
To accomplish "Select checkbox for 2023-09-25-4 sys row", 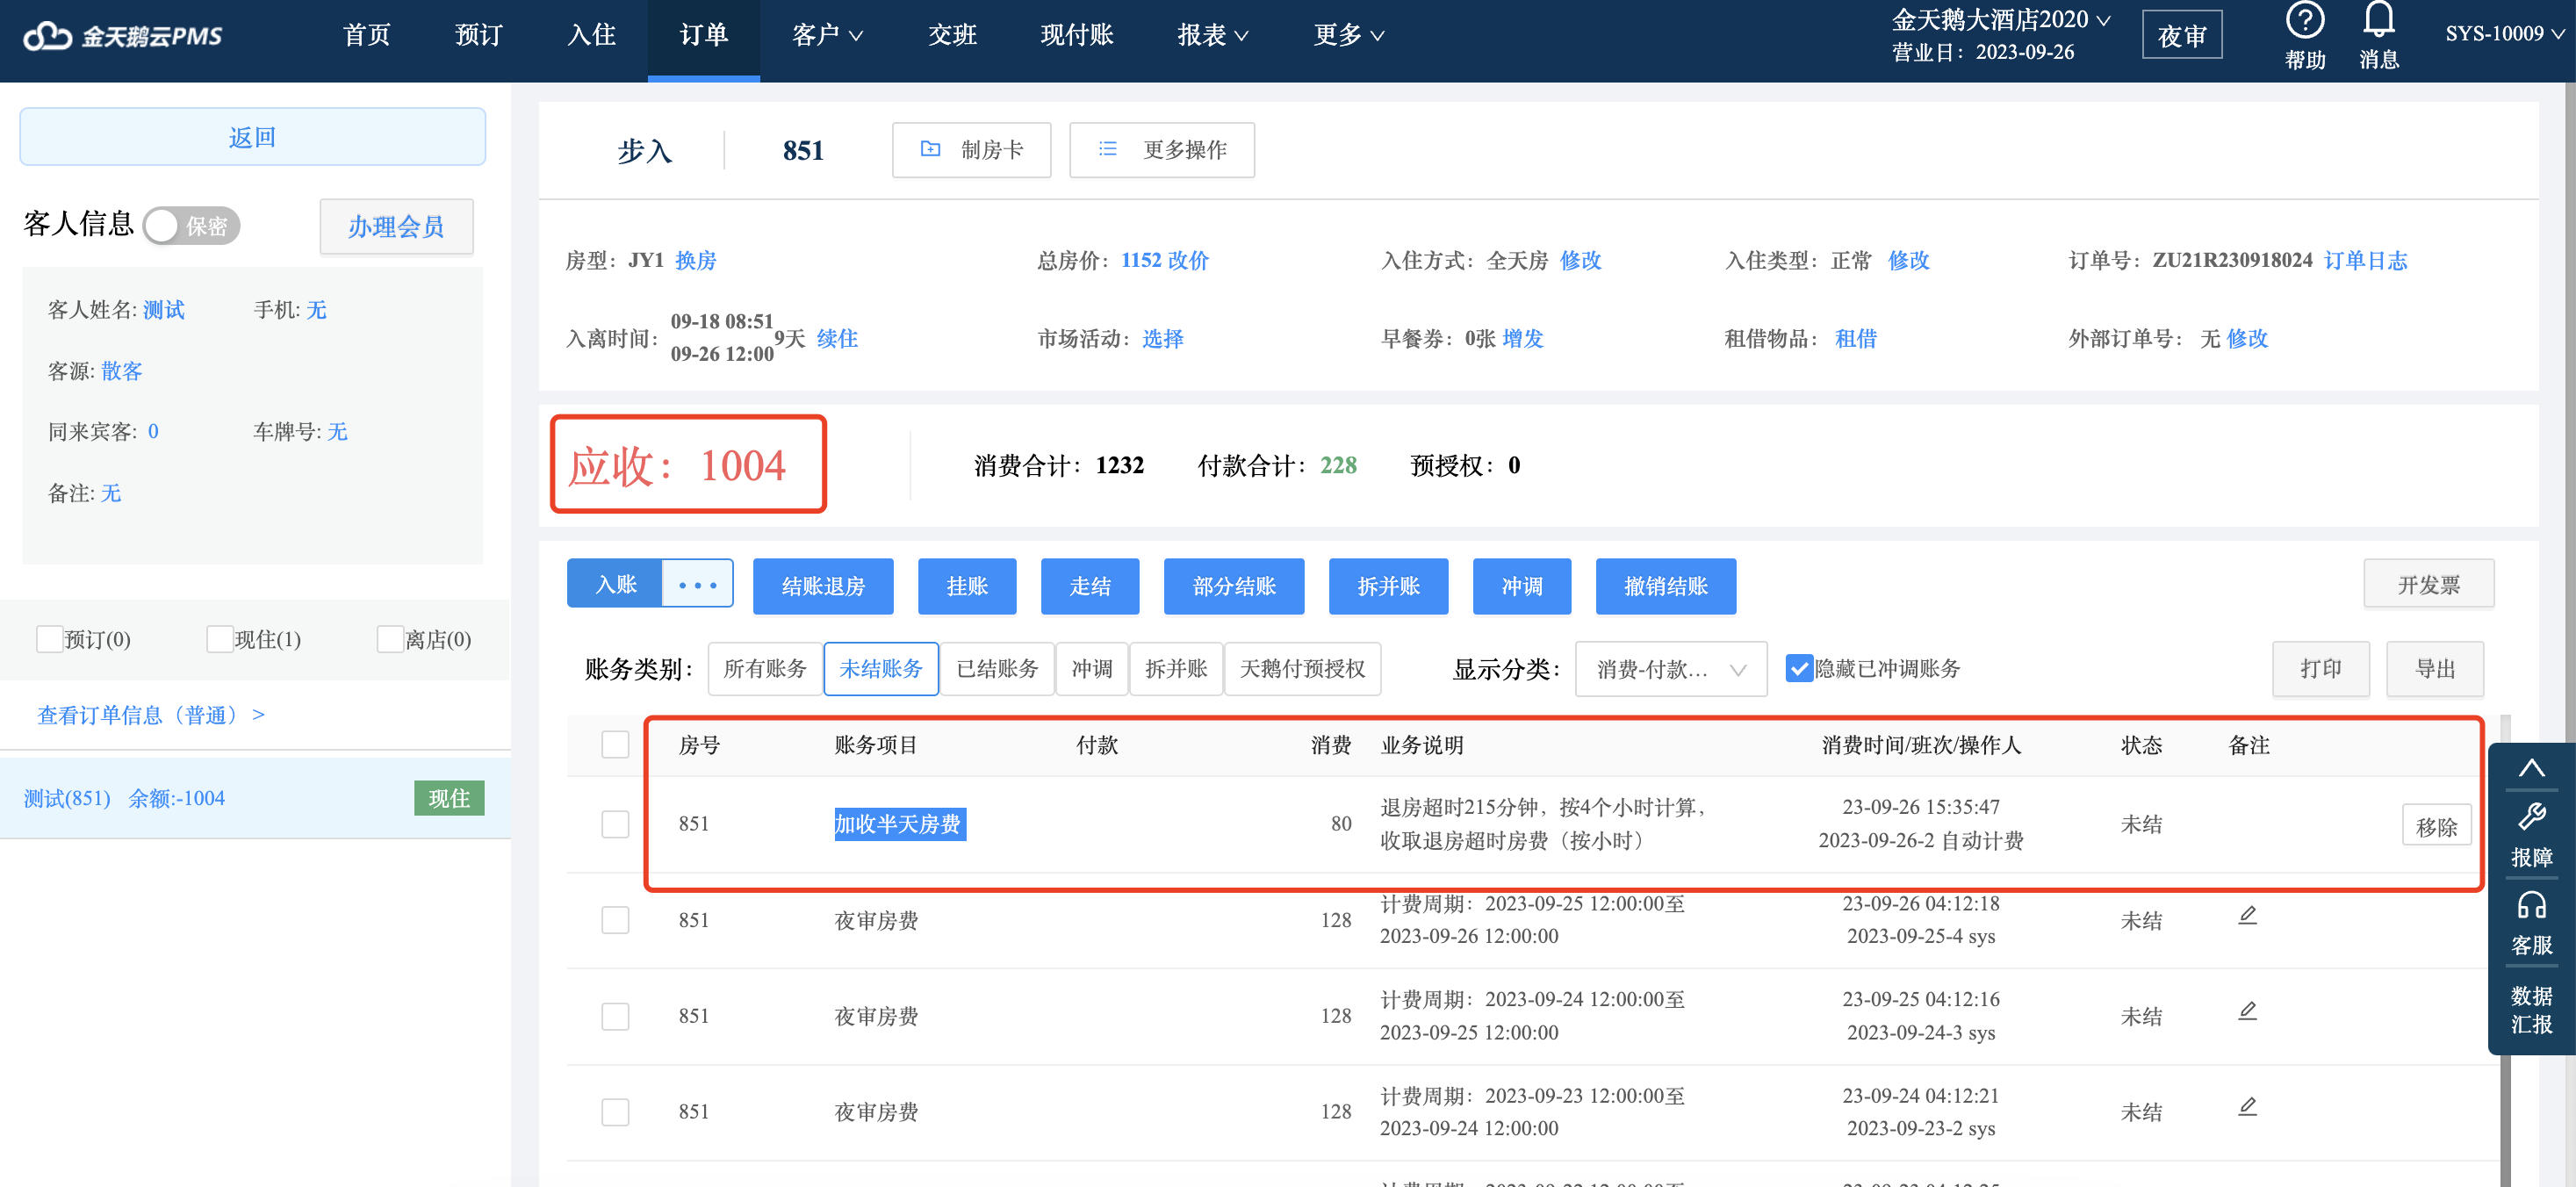I will click(615, 920).
